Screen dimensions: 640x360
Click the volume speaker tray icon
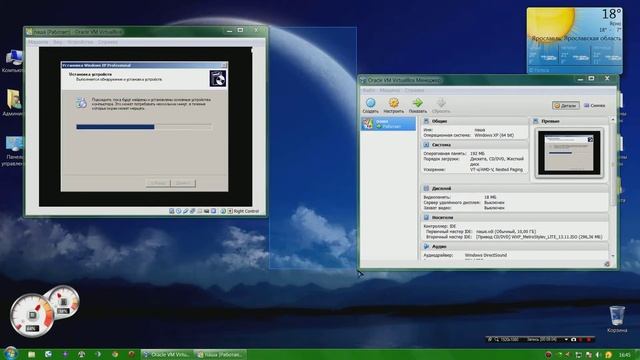pyautogui.click(x=598, y=355)
